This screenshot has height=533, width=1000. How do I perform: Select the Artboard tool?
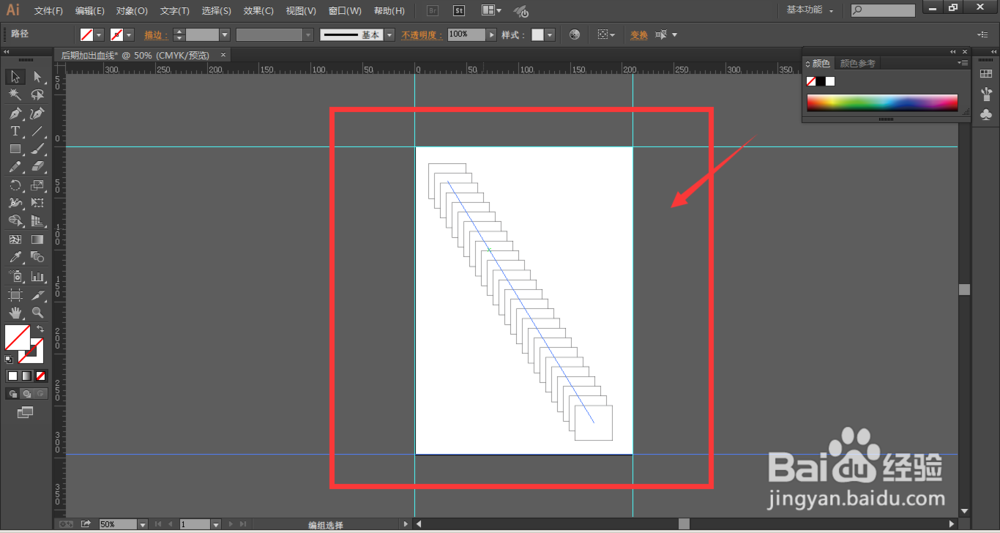15,295
